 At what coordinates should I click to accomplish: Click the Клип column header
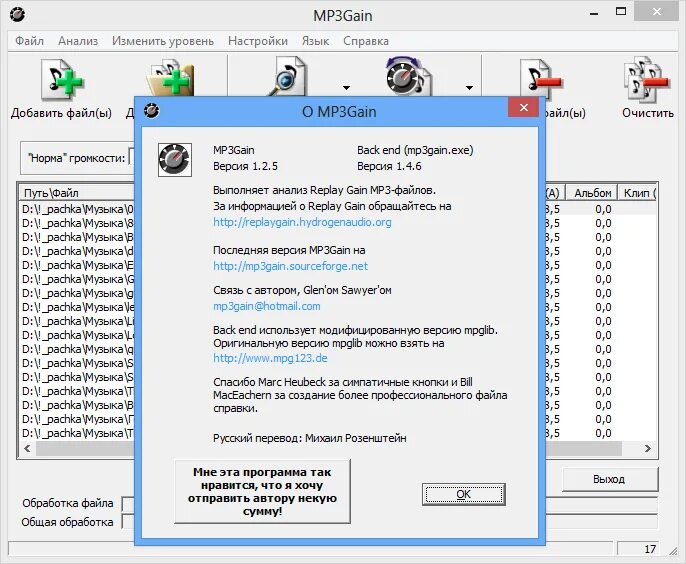point(638,193)
